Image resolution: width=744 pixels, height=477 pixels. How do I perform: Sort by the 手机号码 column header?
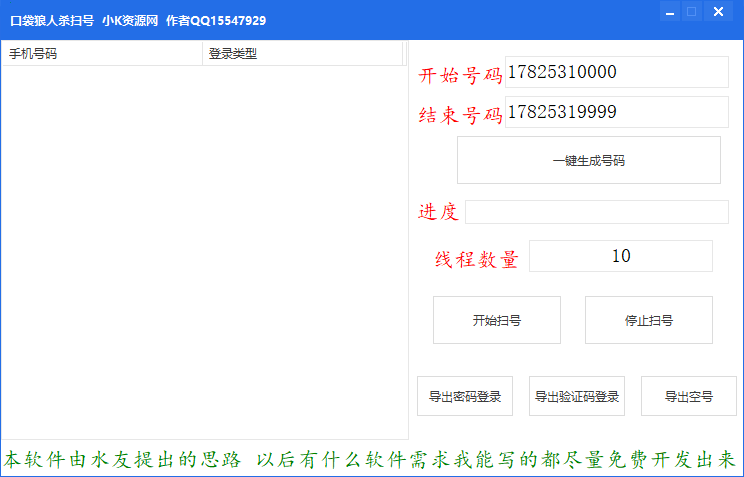click(100, 54)
